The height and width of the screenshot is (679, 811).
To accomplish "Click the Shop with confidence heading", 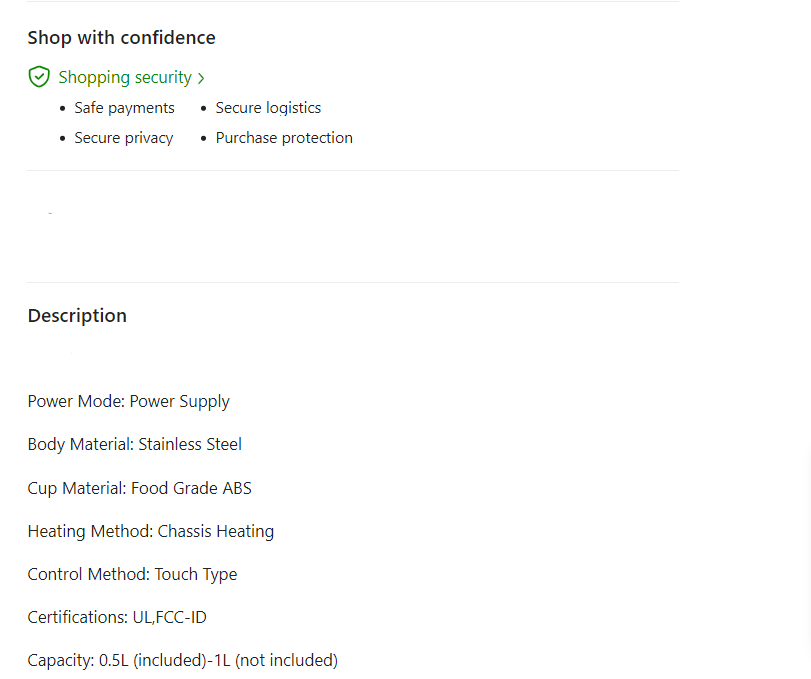I will [x=121, y=38].
